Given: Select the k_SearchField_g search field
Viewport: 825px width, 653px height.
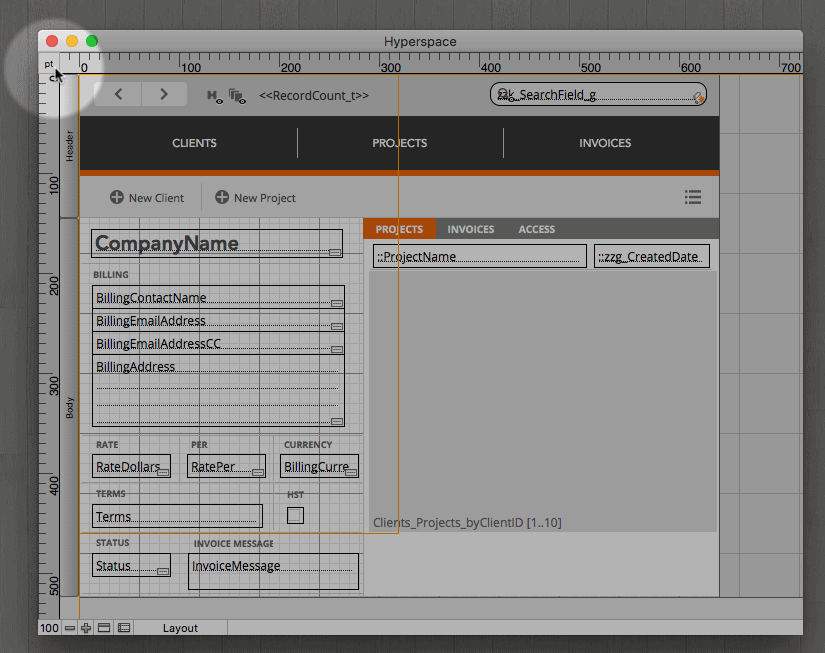Looking at the screenshot, I should [x=598, y=94].
